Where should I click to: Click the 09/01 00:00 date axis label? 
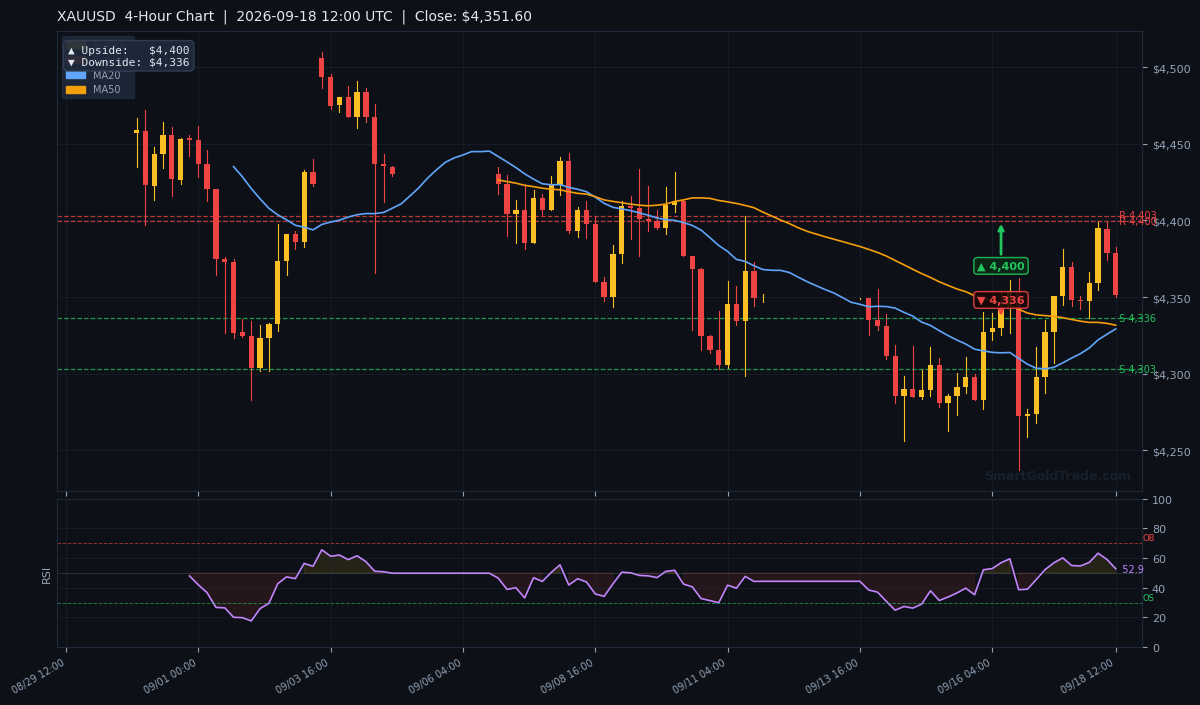click(x=172, y=675)
